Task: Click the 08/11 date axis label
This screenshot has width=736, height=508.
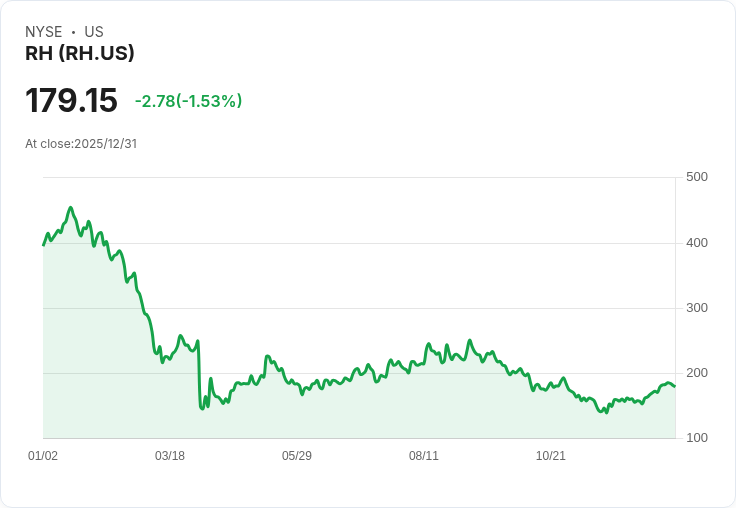Action: (424, 456)
